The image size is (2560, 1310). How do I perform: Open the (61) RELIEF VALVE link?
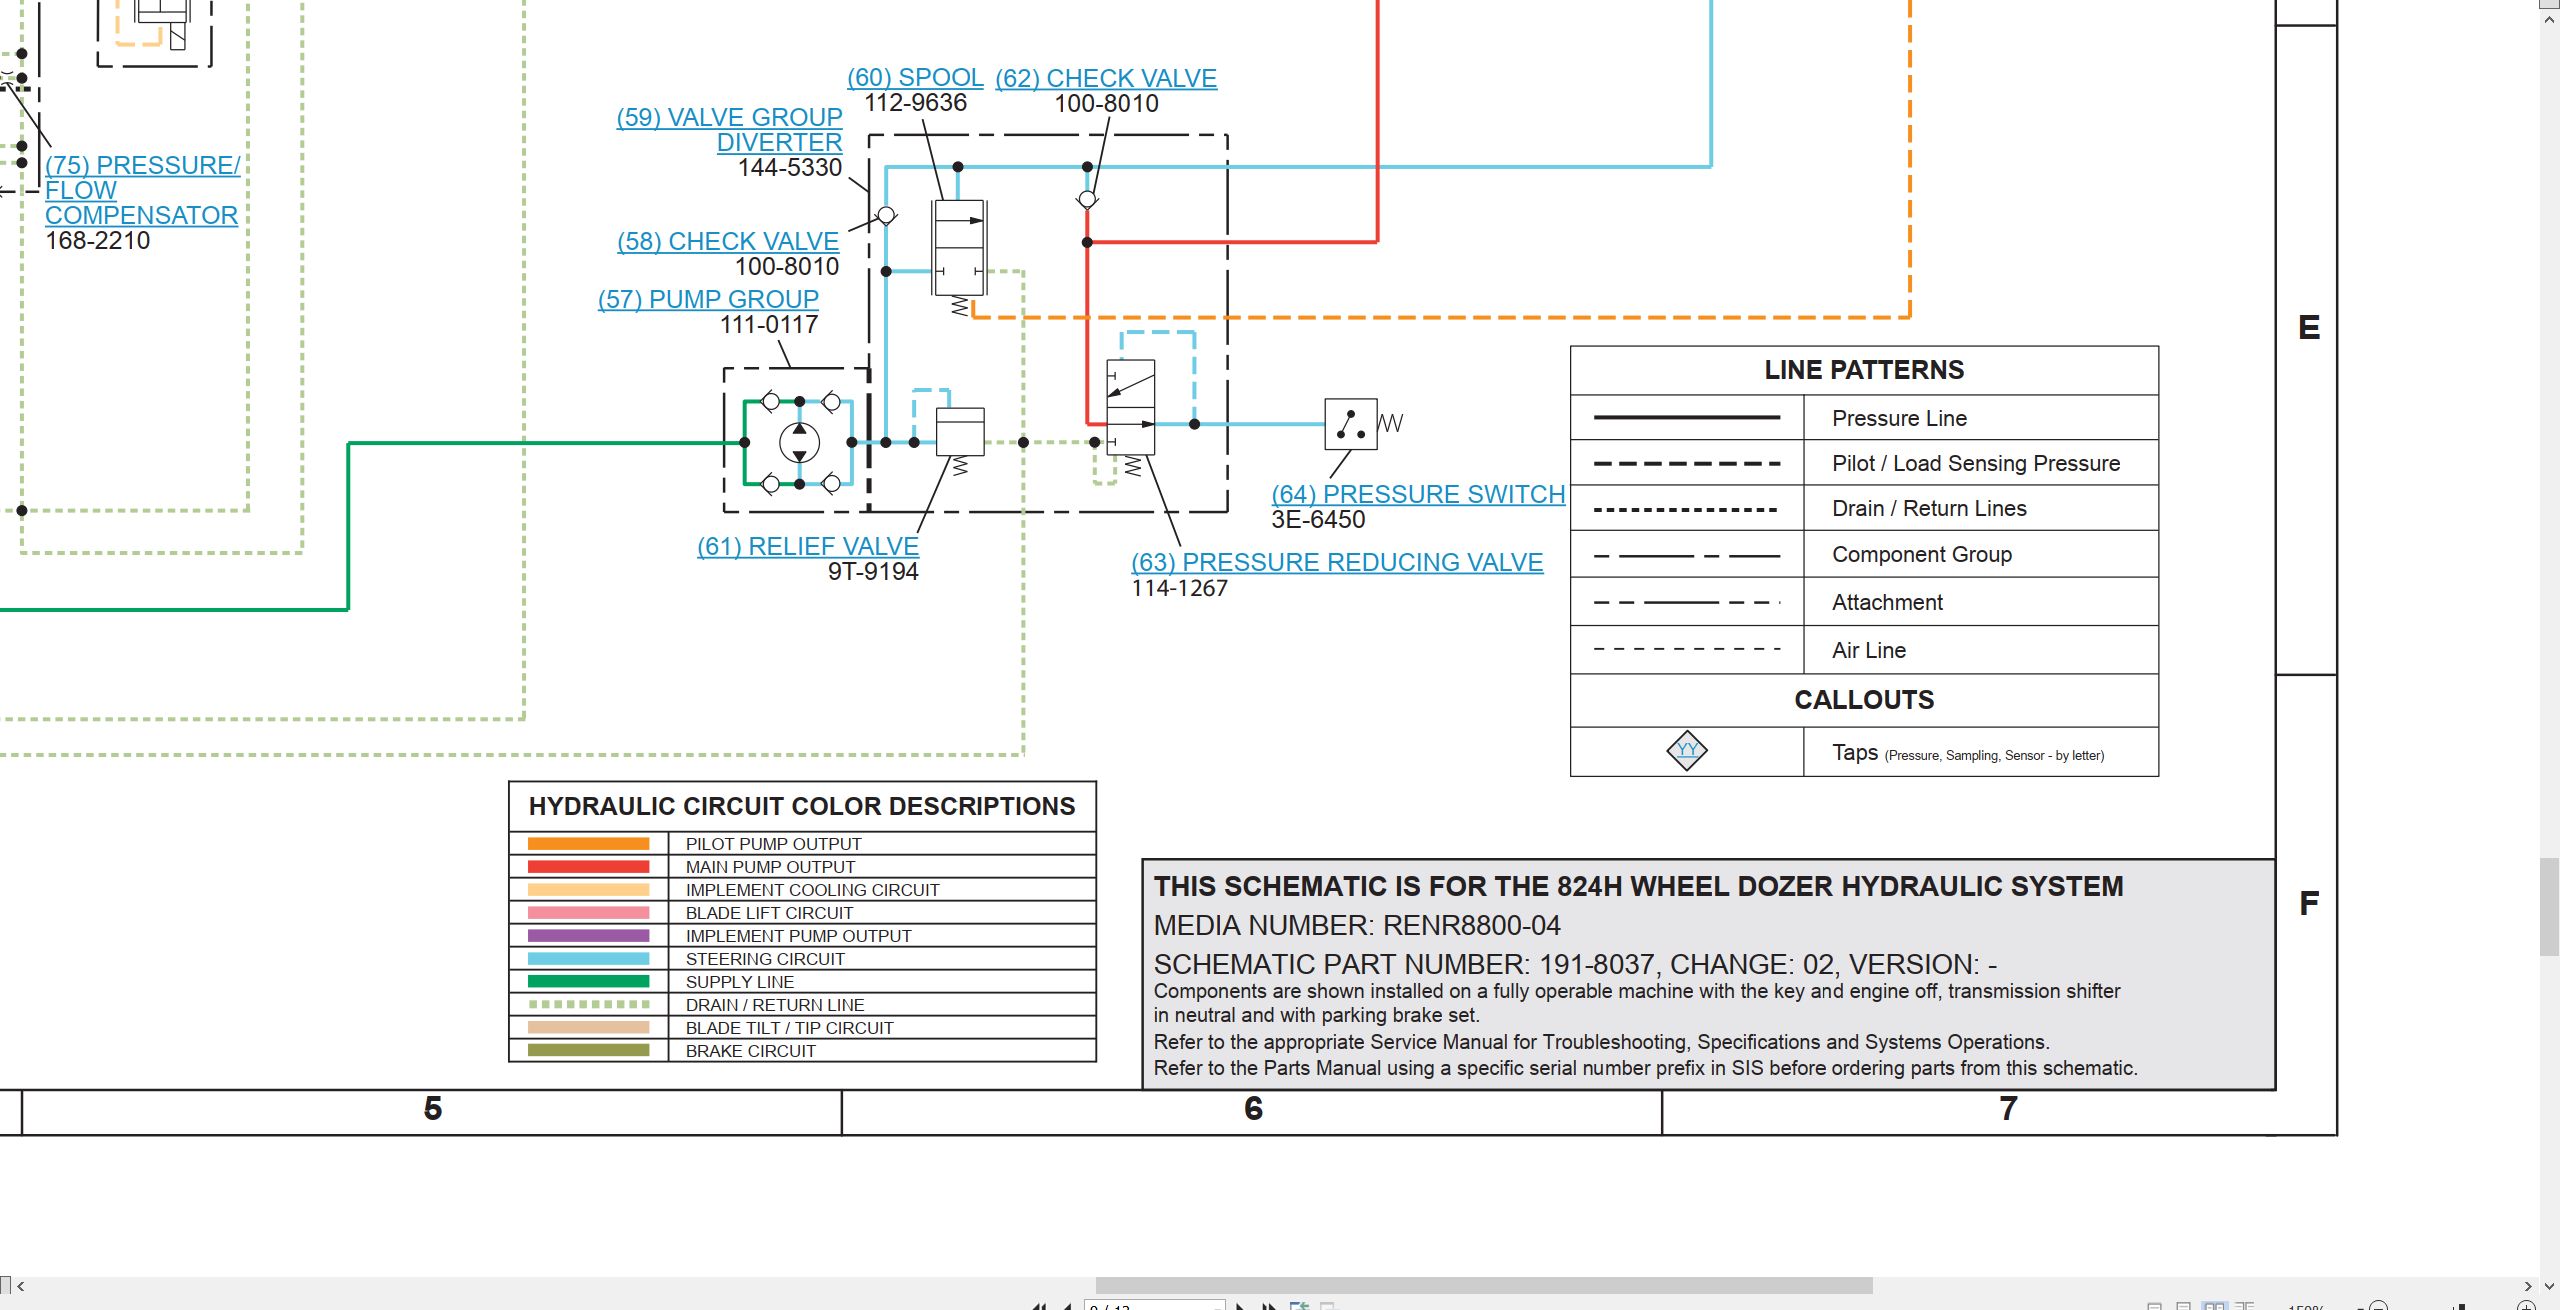tap(808, 546)
